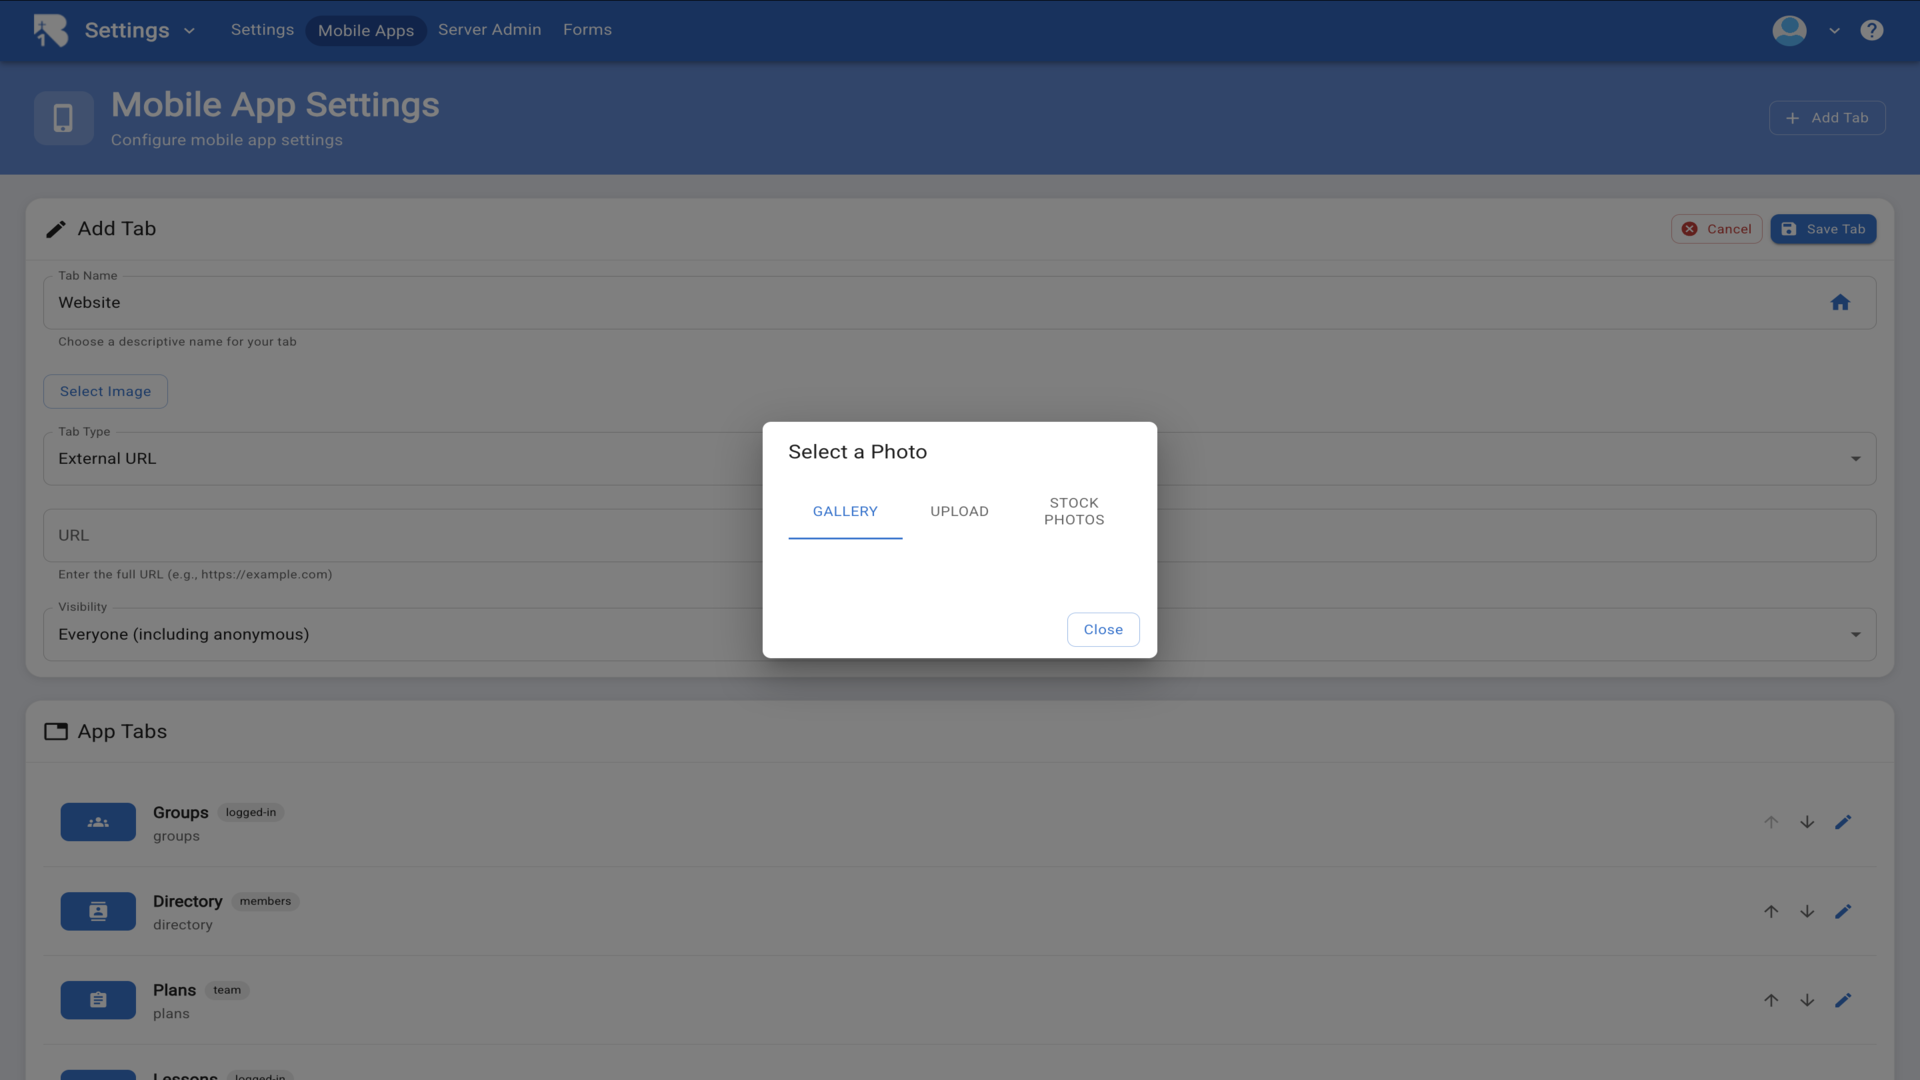This screenshot has width=1920, height=1080.
Task: Switch to the Stock Photos tab
Action: point(1074,511)
